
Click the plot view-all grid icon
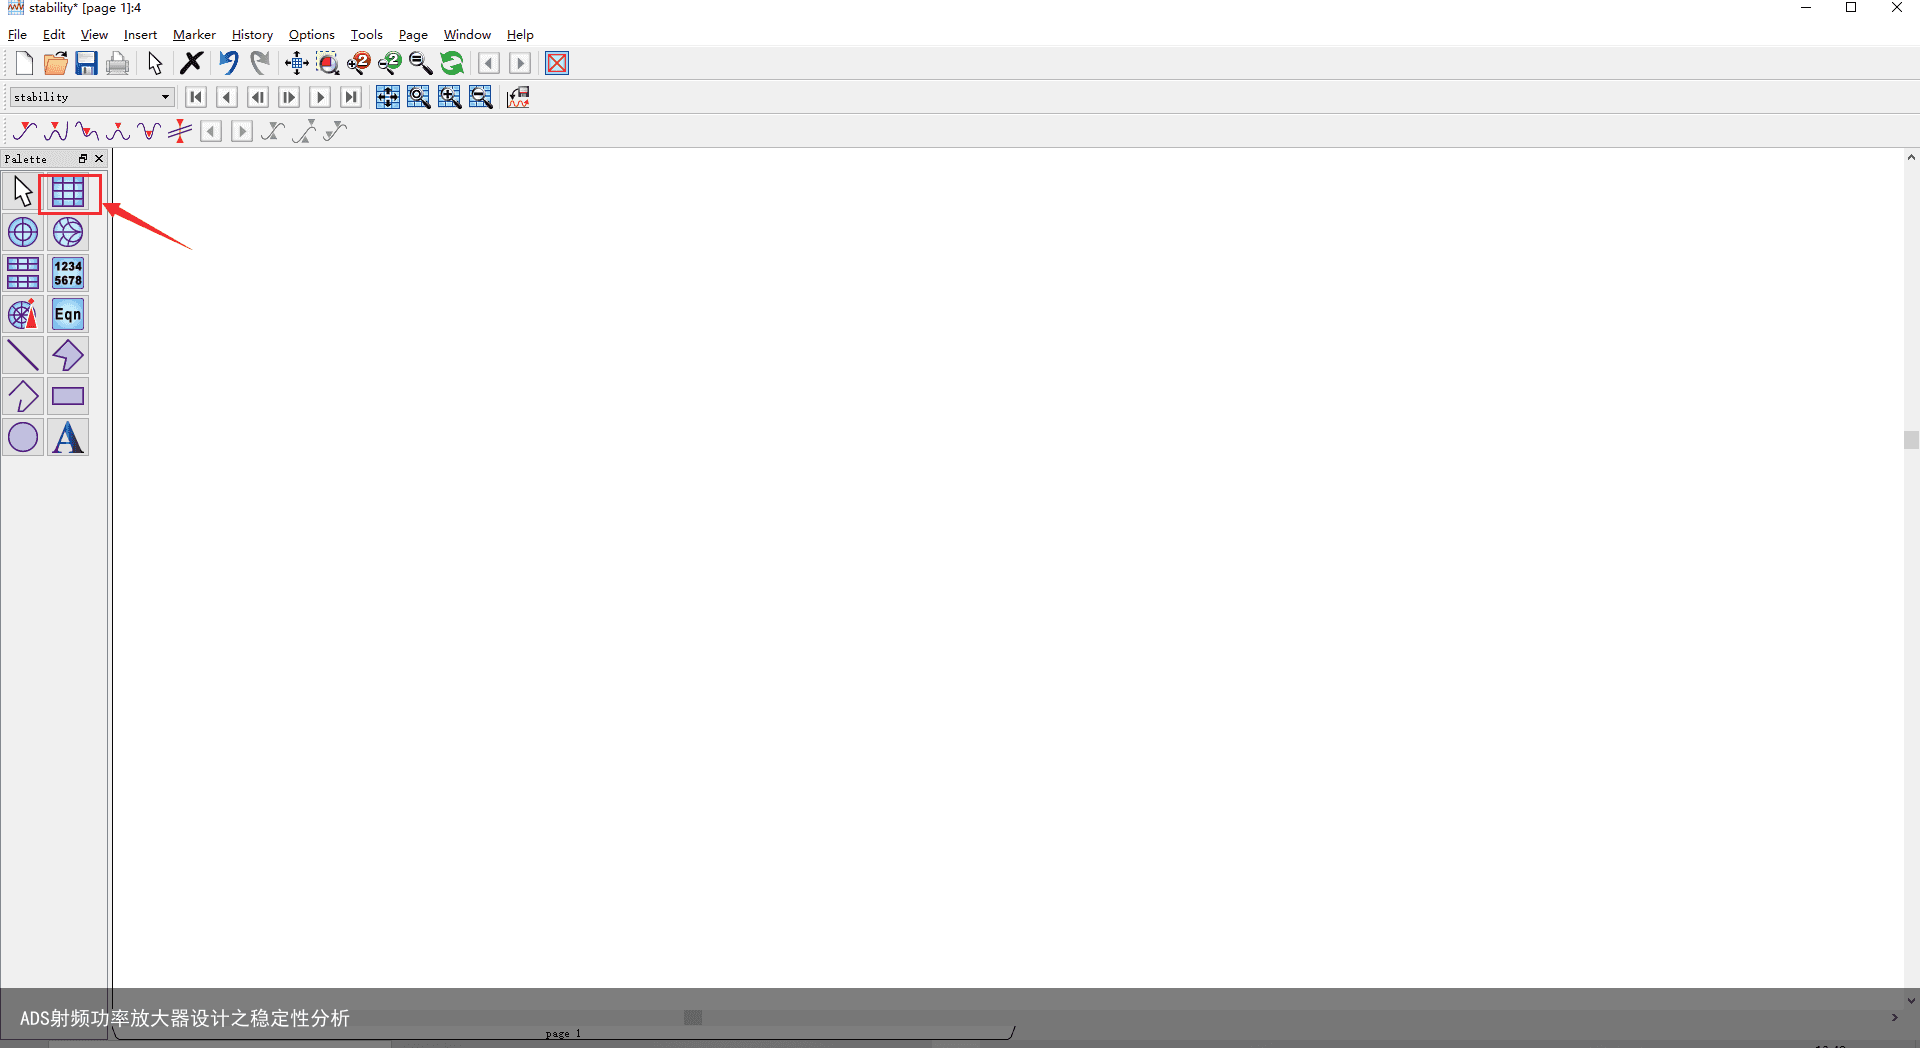(387, 97)
